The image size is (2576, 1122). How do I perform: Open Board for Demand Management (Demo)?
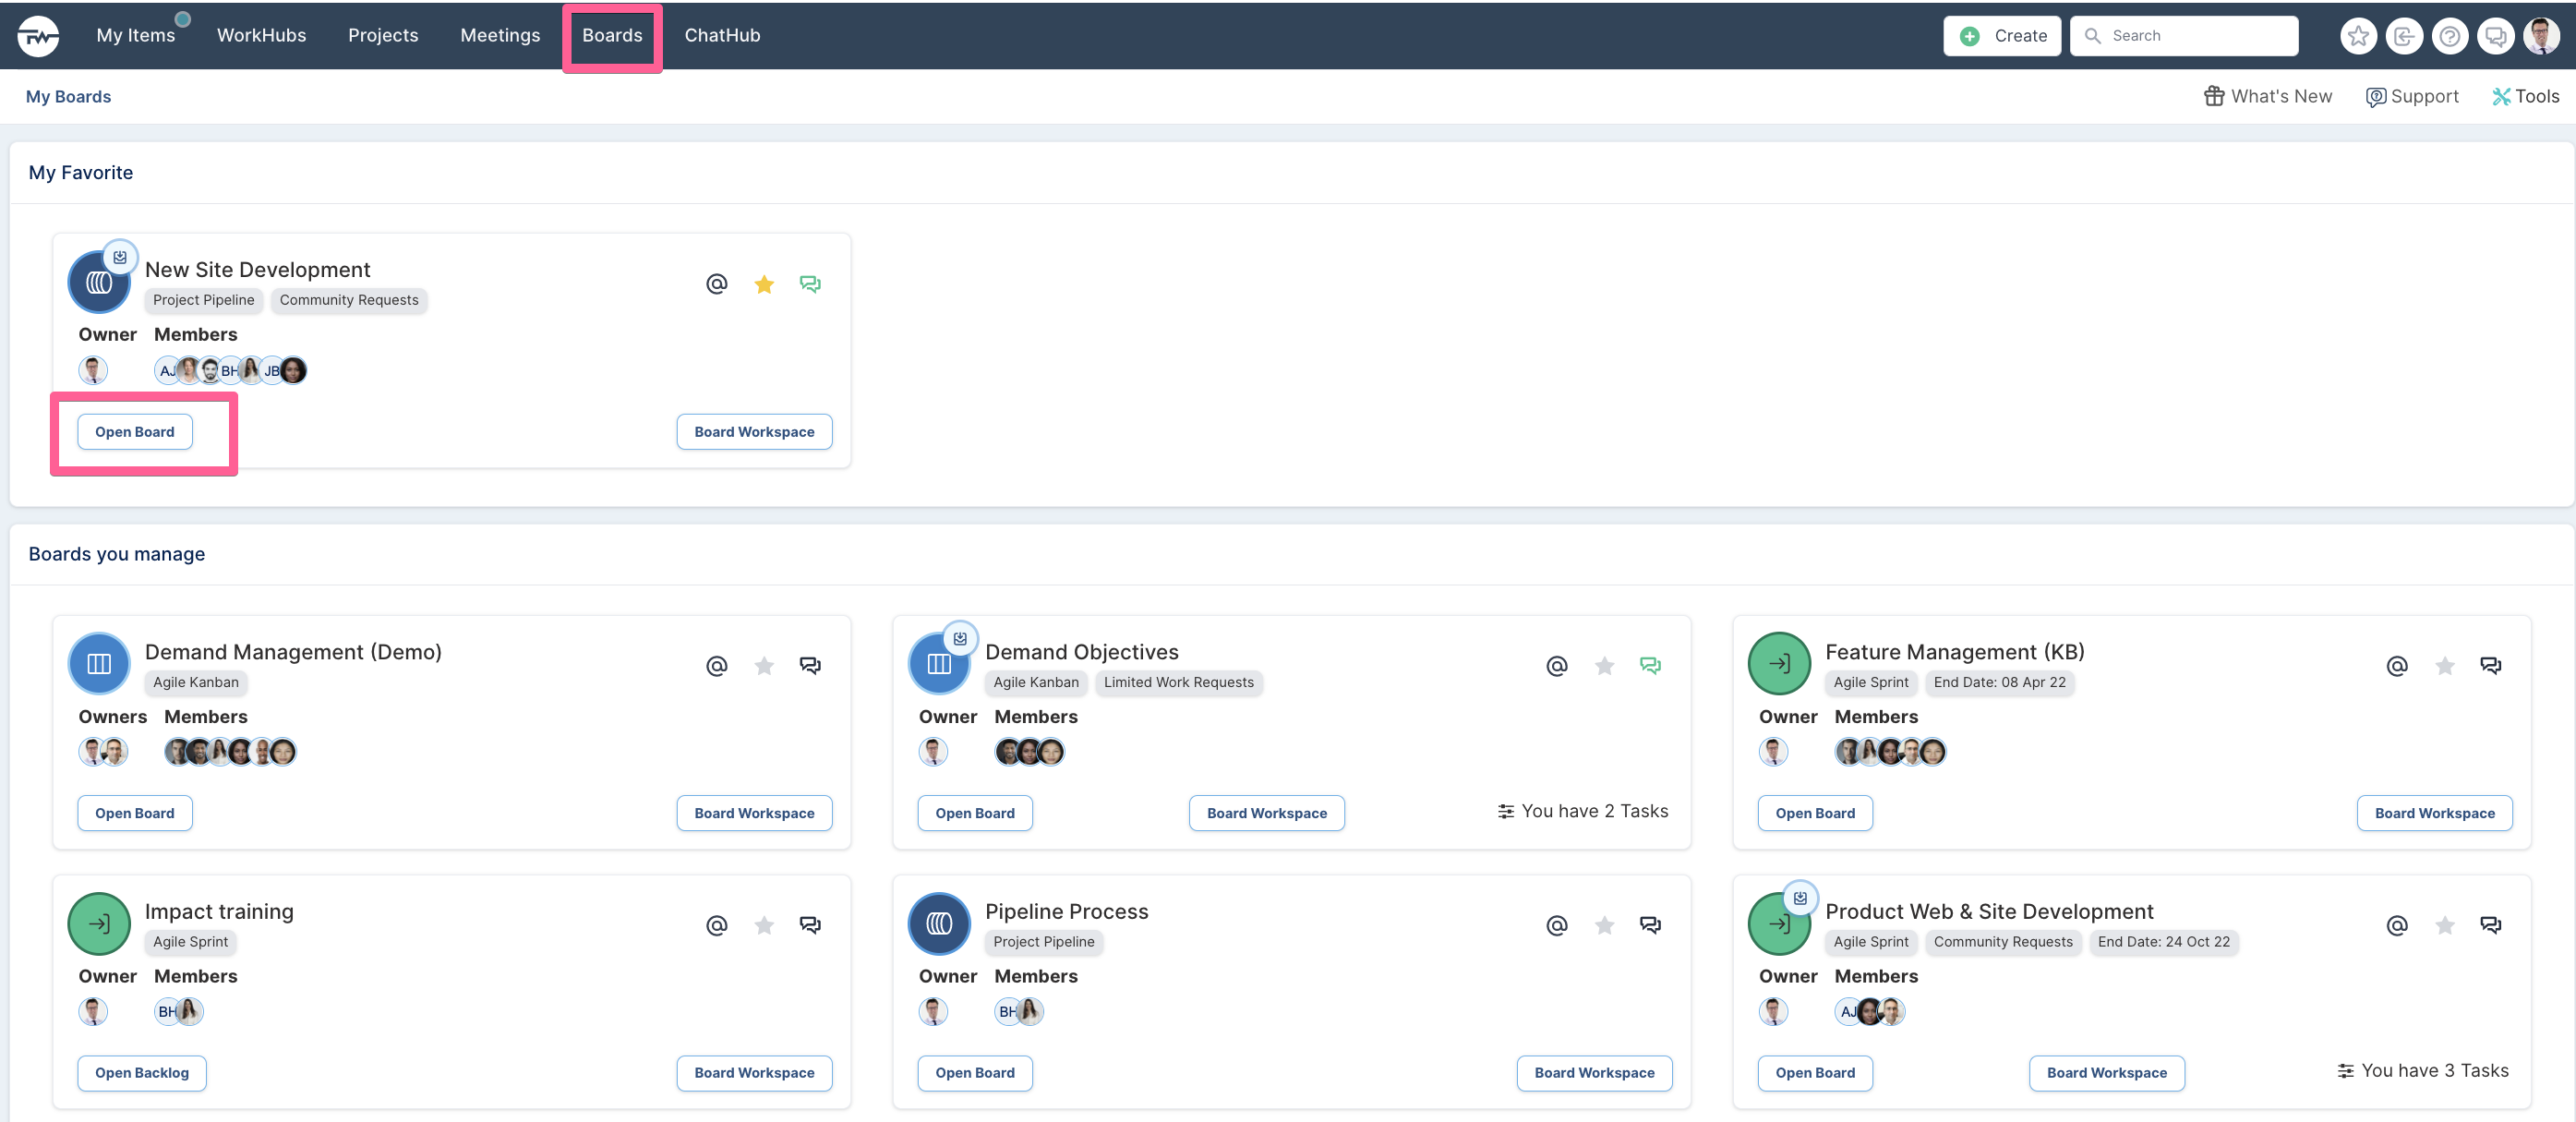coord(135,813)
